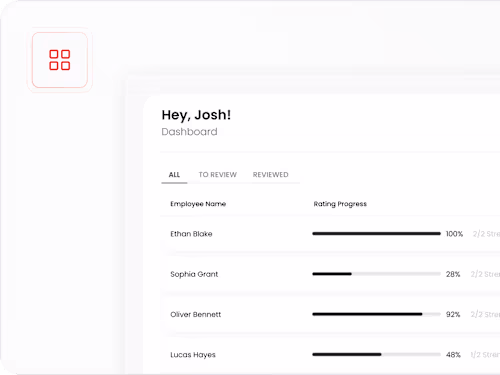Viewport: 500px width, 375px height.
Task: Switch to the REVIEWED tab
Action: (x=270, y=175)
